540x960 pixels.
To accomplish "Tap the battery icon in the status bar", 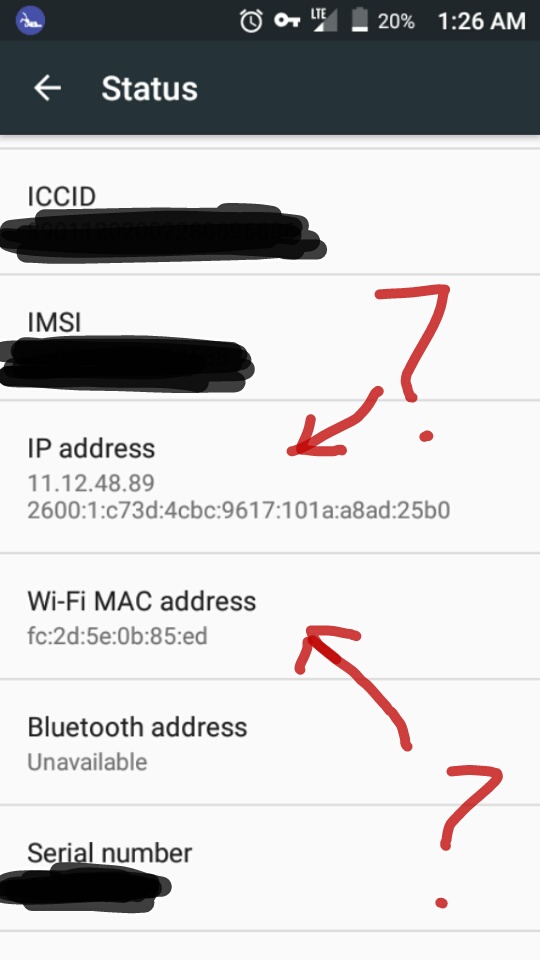I will point(359,20).
